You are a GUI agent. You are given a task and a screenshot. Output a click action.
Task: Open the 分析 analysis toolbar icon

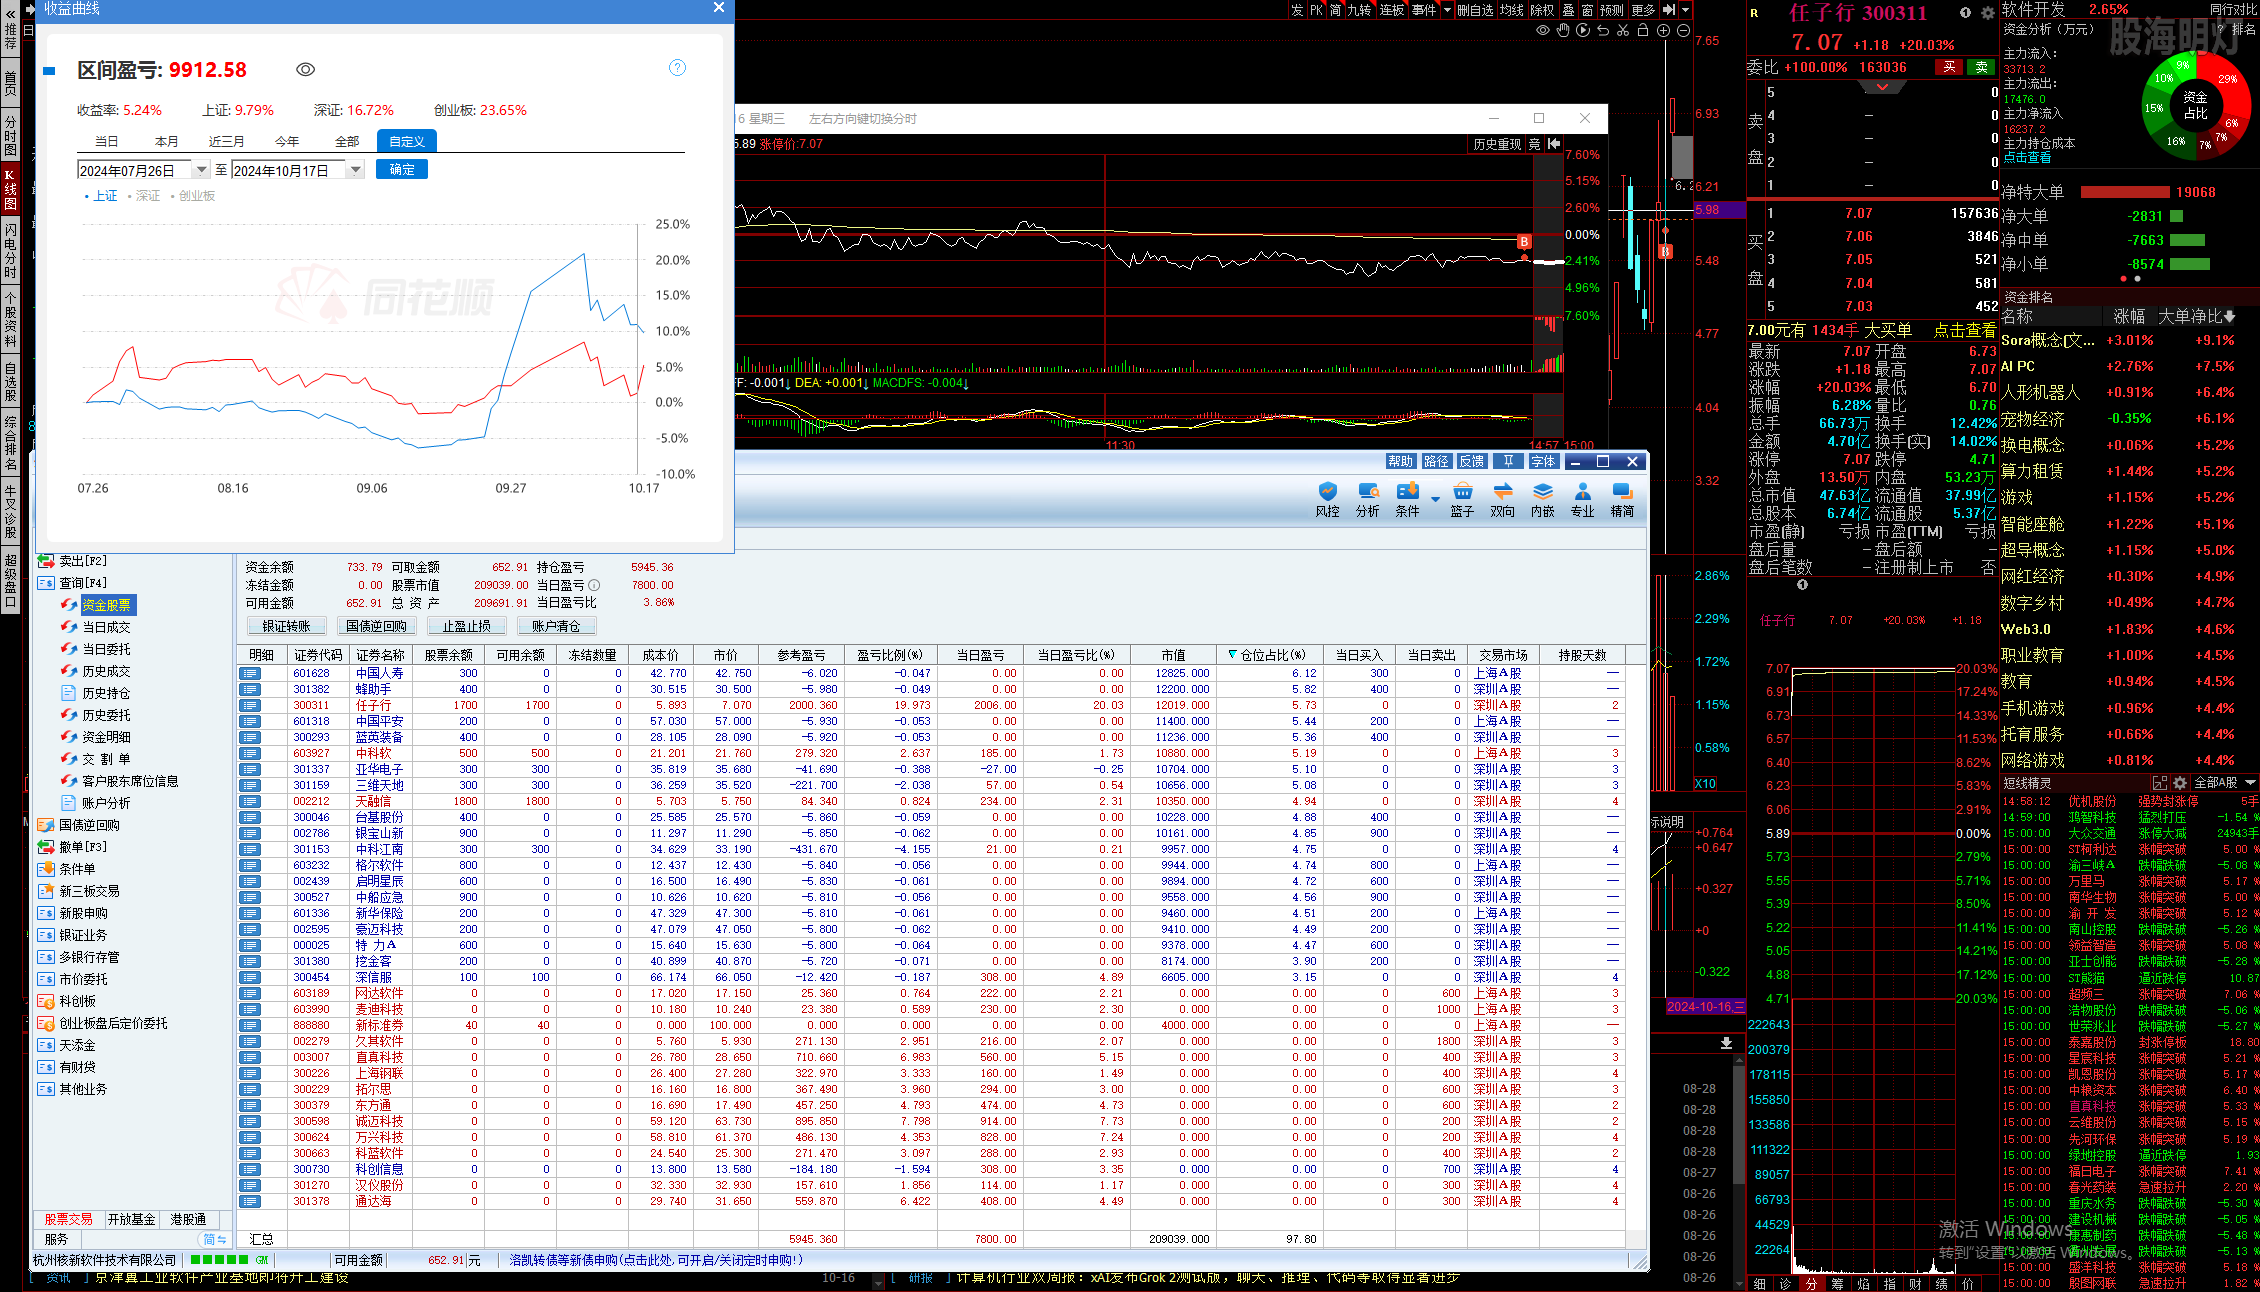(x=1367, y=499)
